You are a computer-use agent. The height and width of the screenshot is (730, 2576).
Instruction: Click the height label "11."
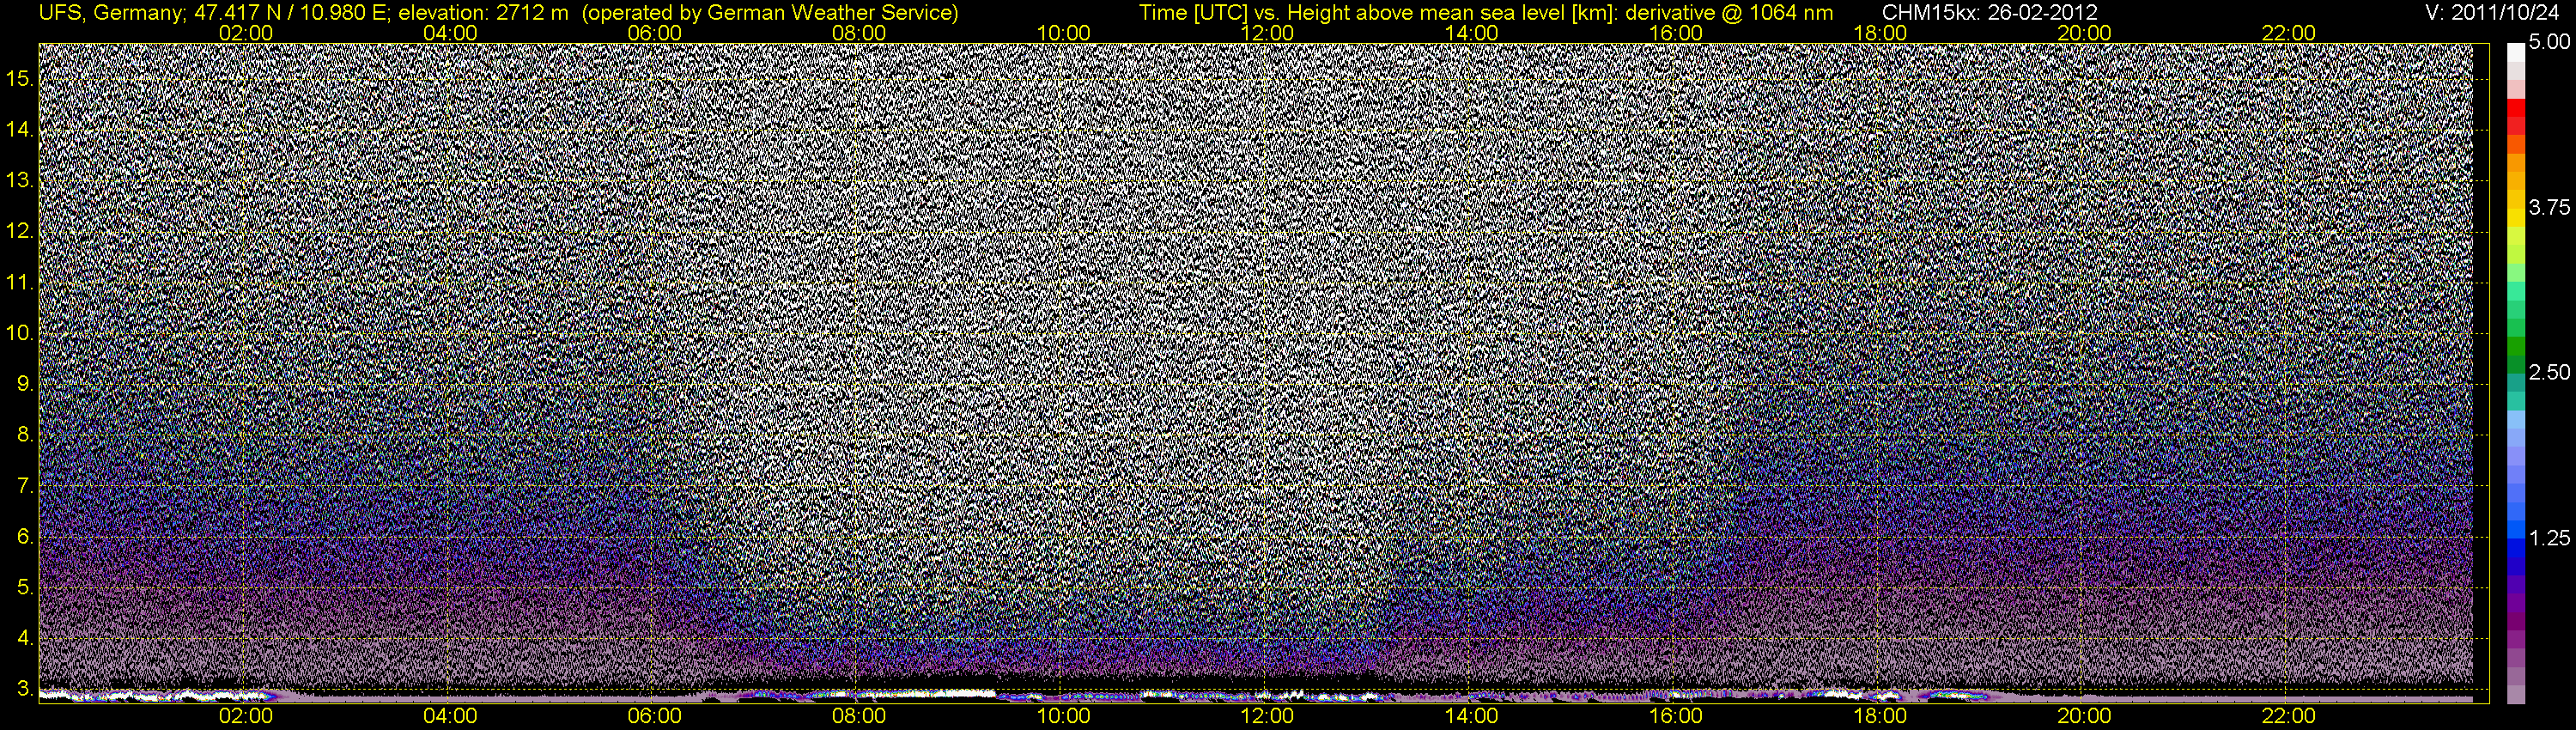click(x=19, y=283)
